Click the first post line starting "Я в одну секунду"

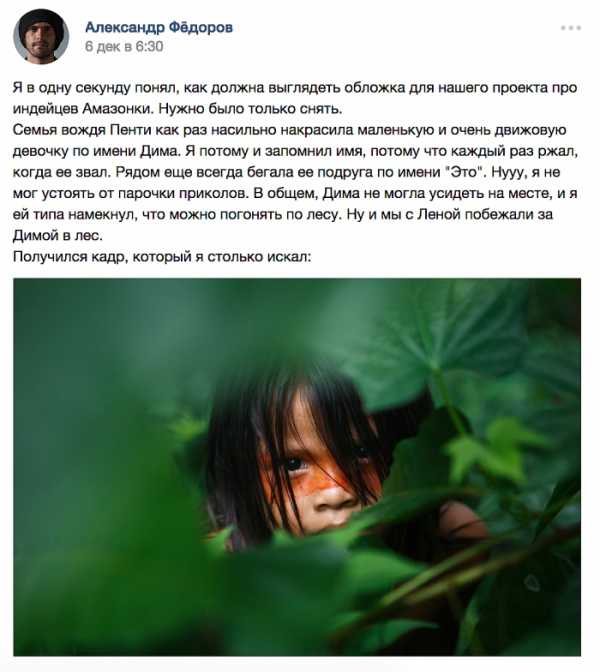point(295,87)
